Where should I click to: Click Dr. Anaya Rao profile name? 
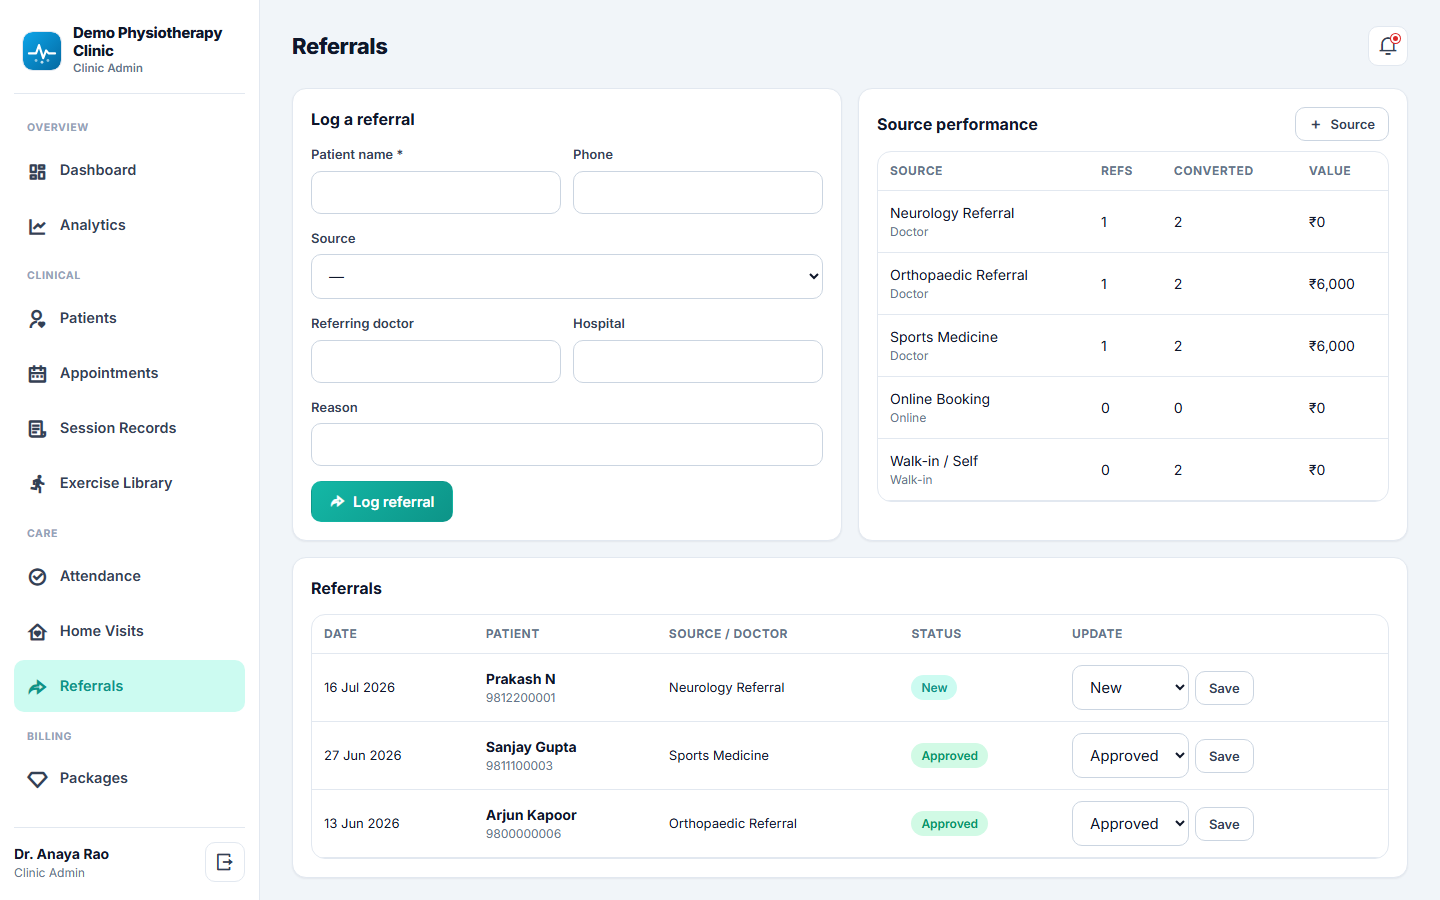61,854
